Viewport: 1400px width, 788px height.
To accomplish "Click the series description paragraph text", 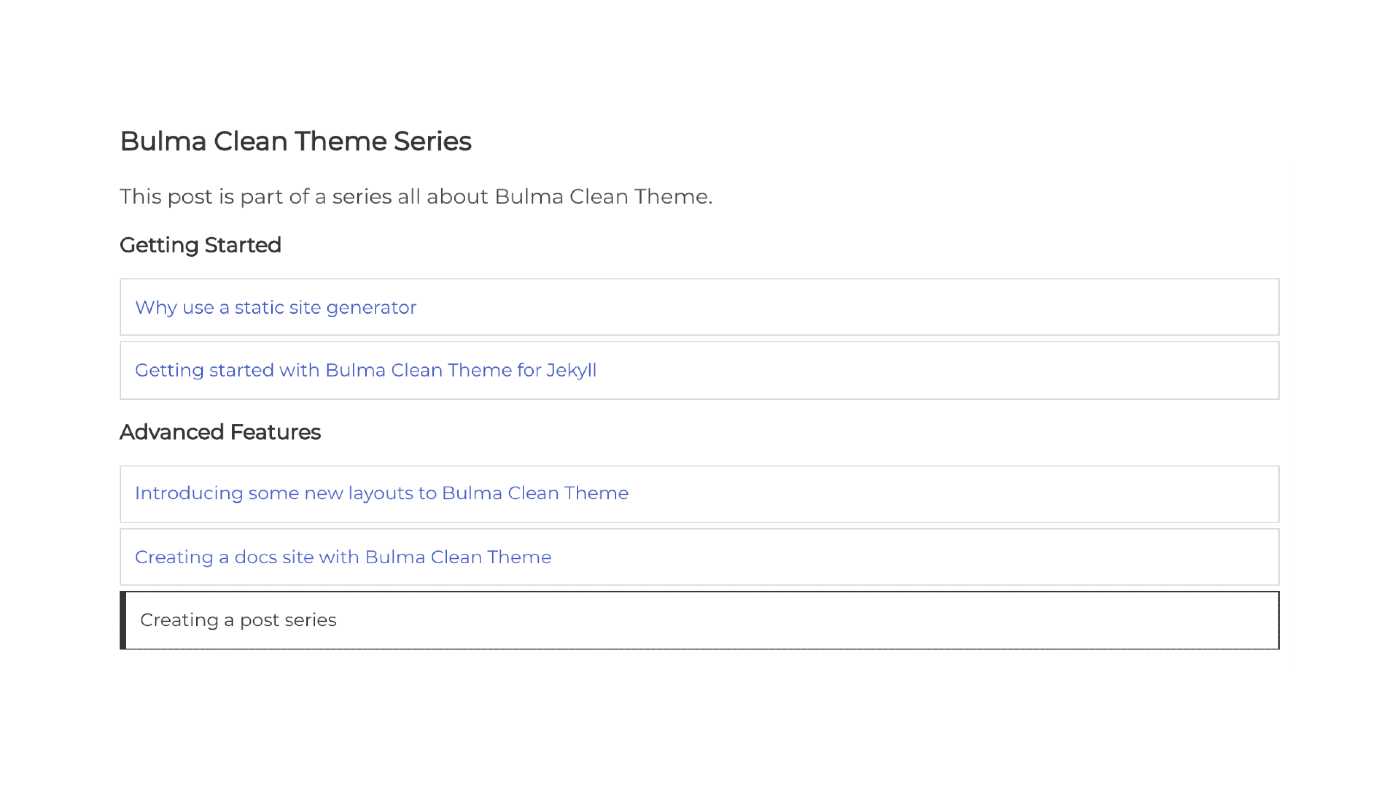I will 415,196.
